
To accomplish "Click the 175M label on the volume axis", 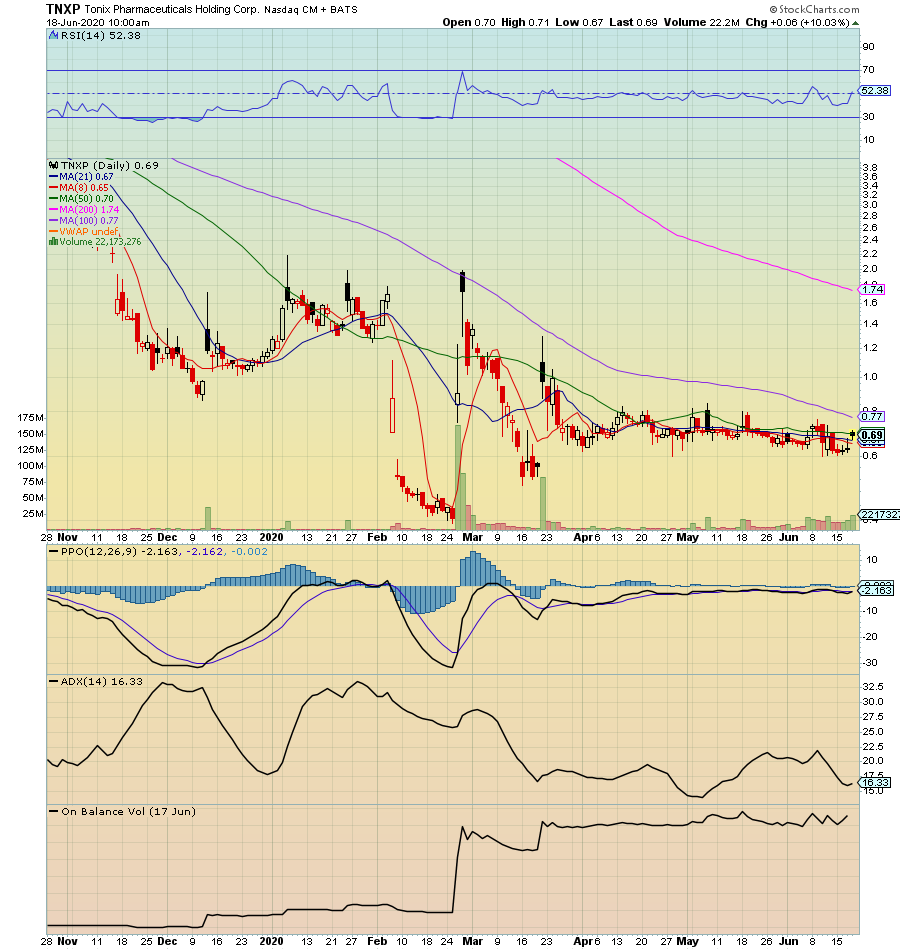I will coord(30,417).
